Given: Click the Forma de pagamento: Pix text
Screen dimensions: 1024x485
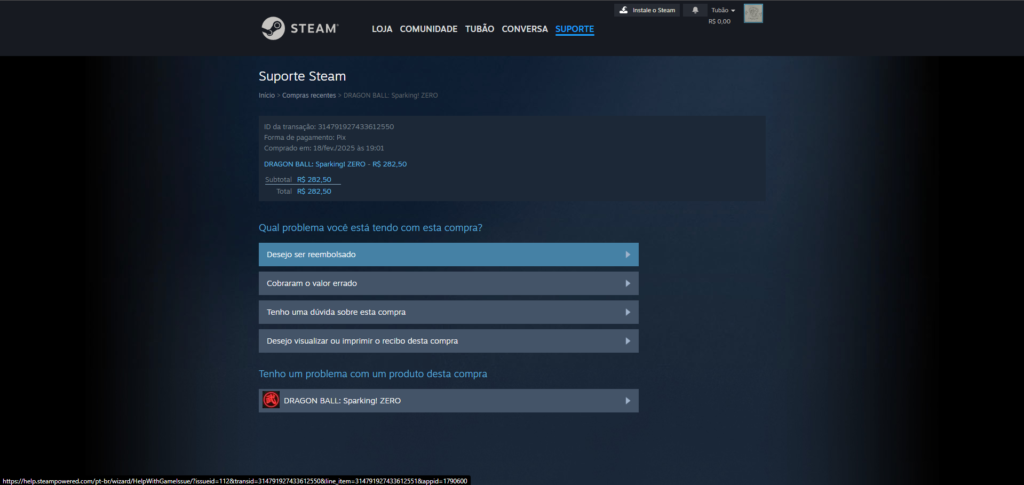Looking at the screenshot, I should pos(304,138).
